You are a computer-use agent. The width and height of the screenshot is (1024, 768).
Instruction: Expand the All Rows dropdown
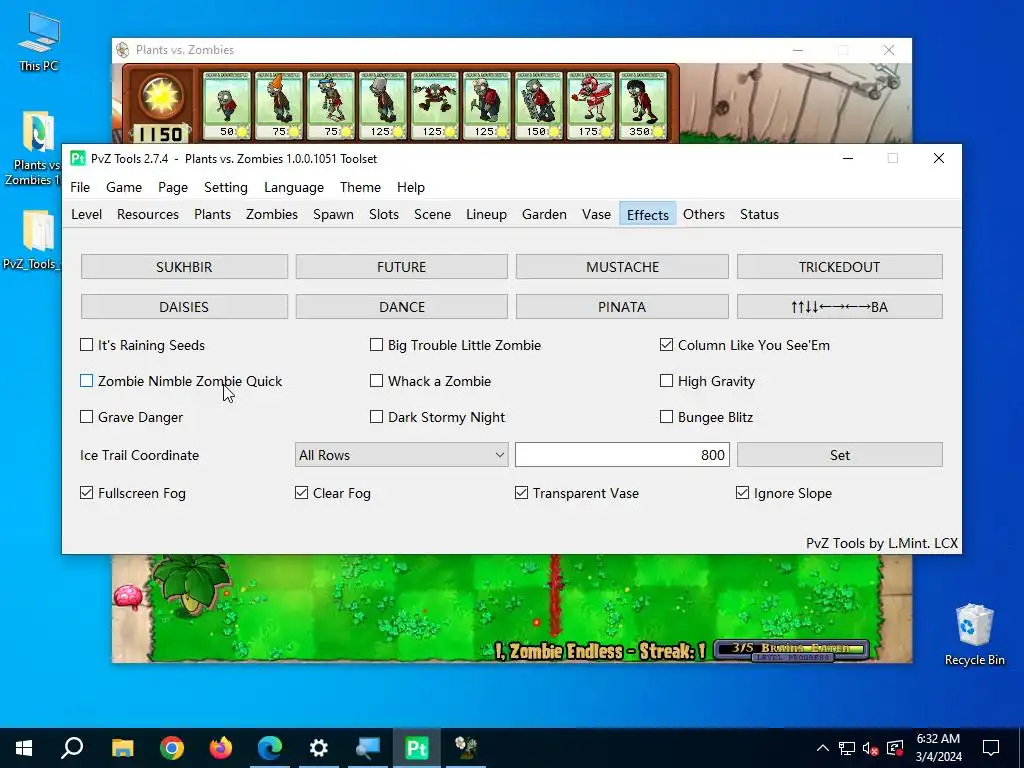pos(401,455)
